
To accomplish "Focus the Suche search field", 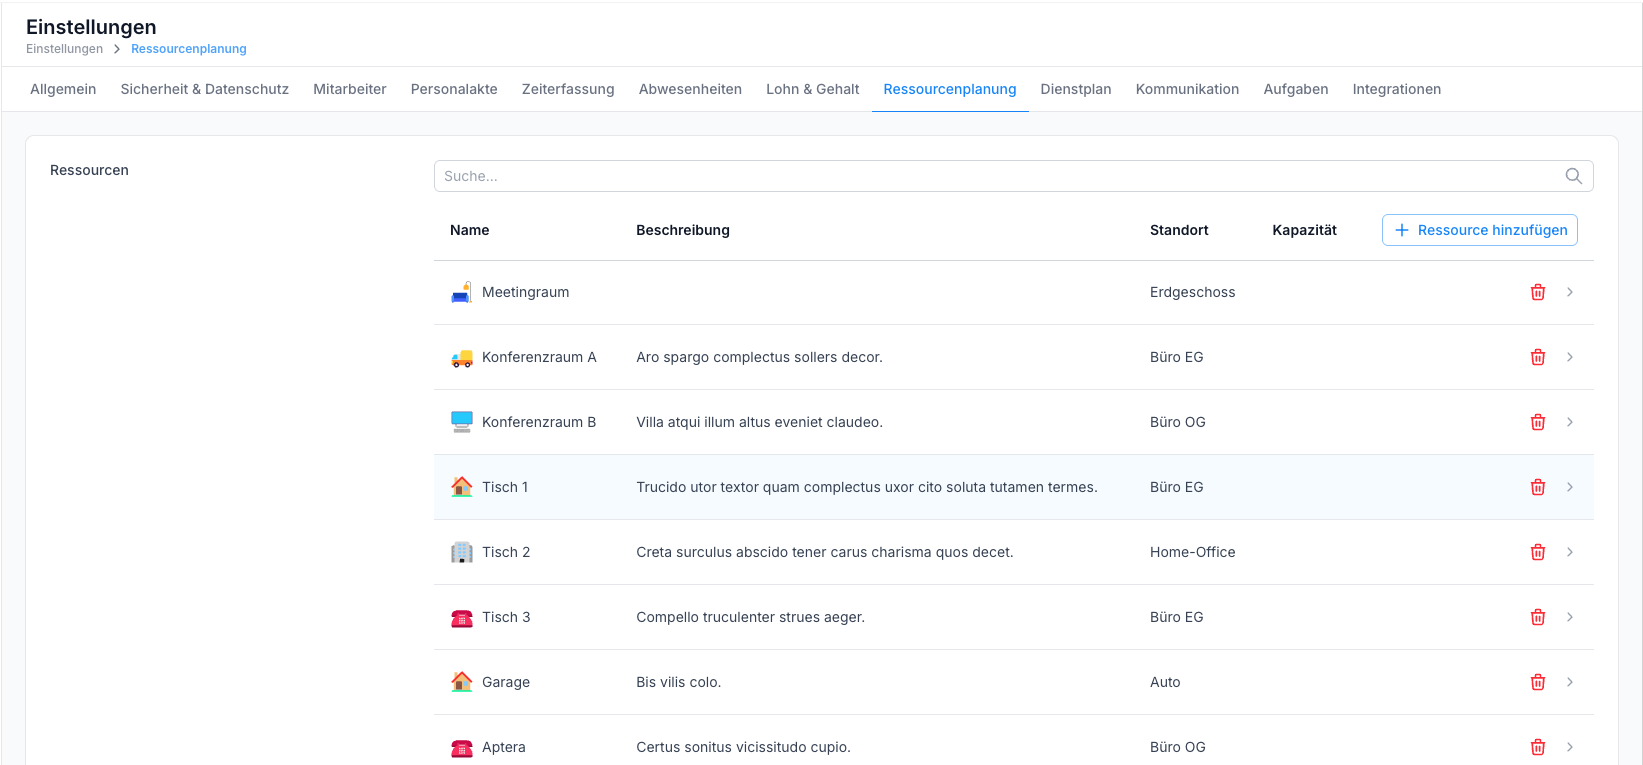I will click(x=1013, y=176).
